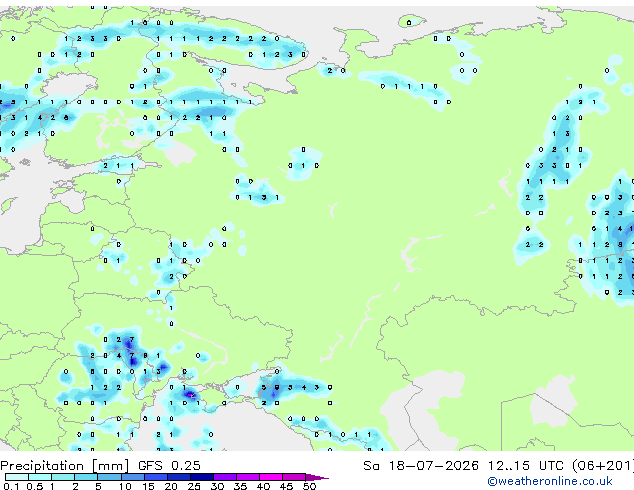Click the '25' legend scale label
Viewport: 634px width, 490px height.
point(194,486)
